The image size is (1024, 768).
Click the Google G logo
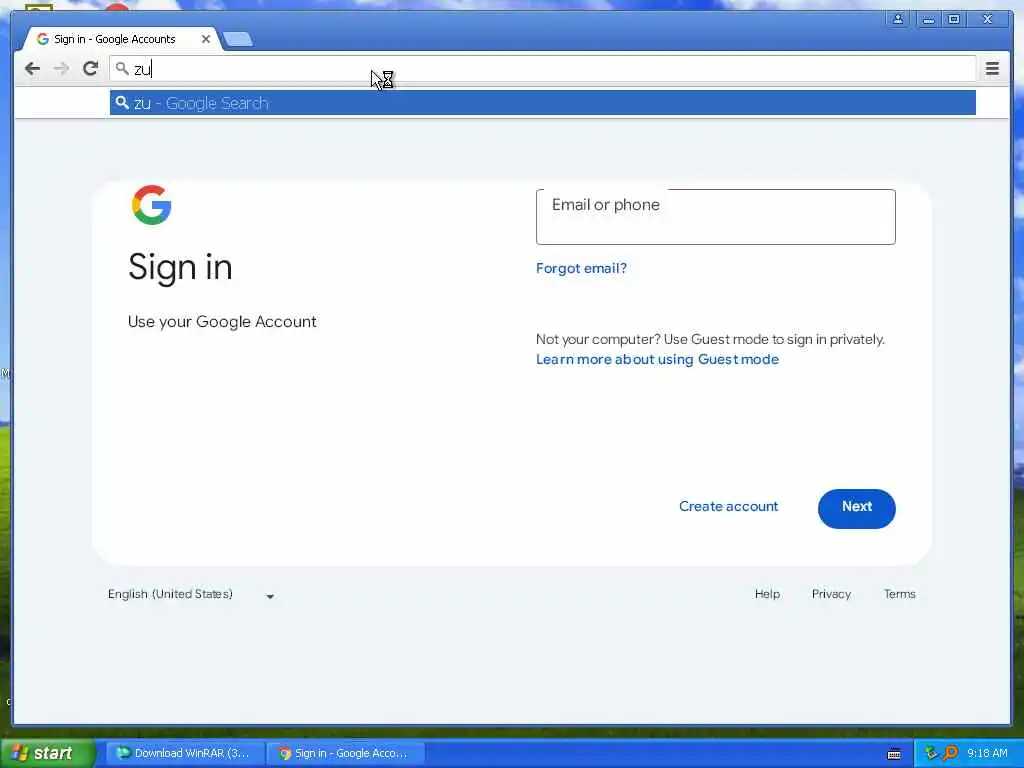pos(152,205)
